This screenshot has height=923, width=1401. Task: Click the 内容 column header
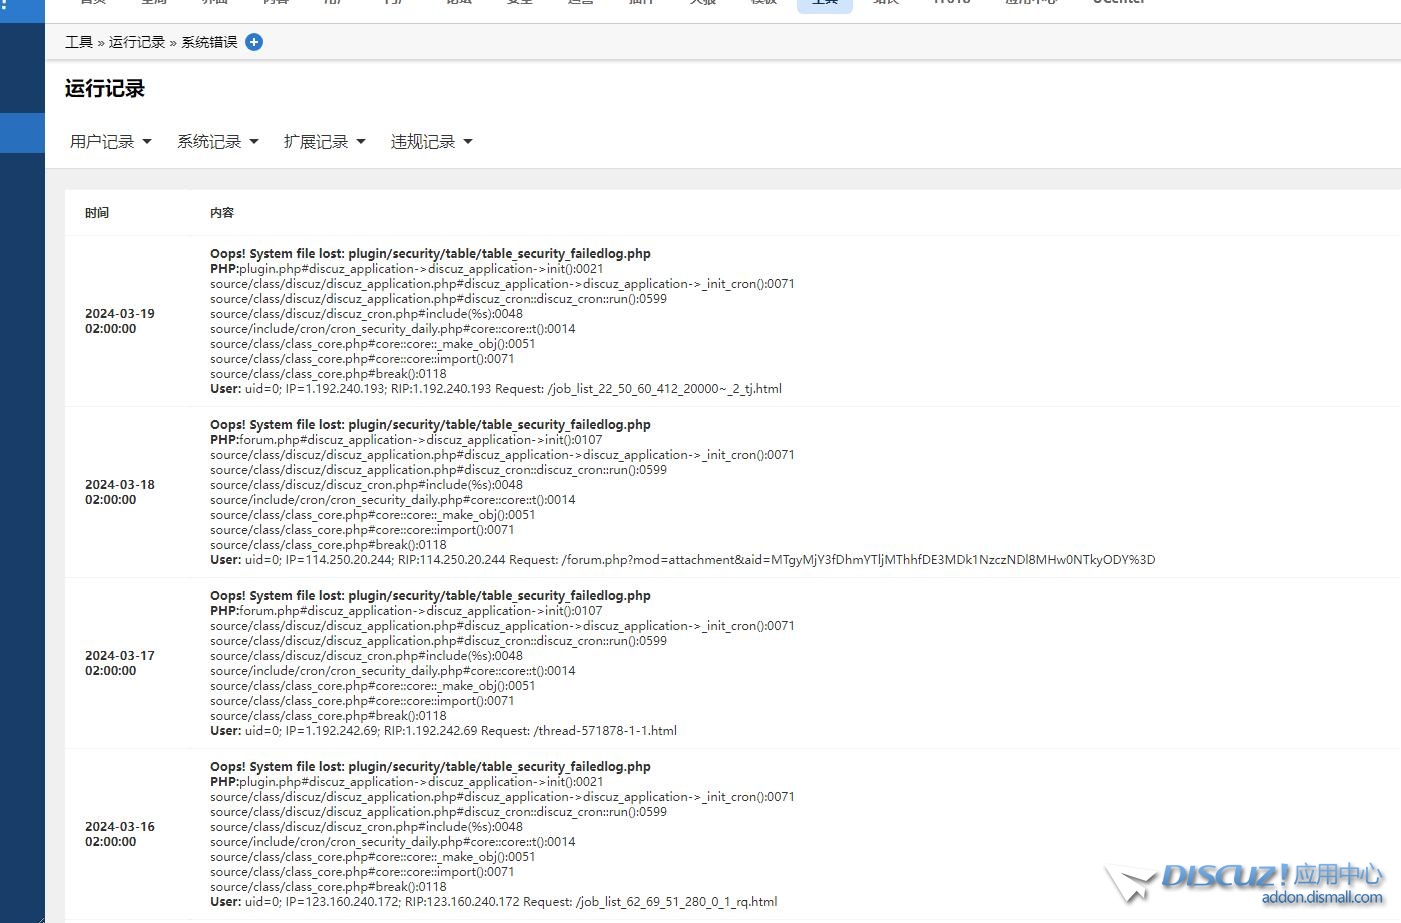222,213
